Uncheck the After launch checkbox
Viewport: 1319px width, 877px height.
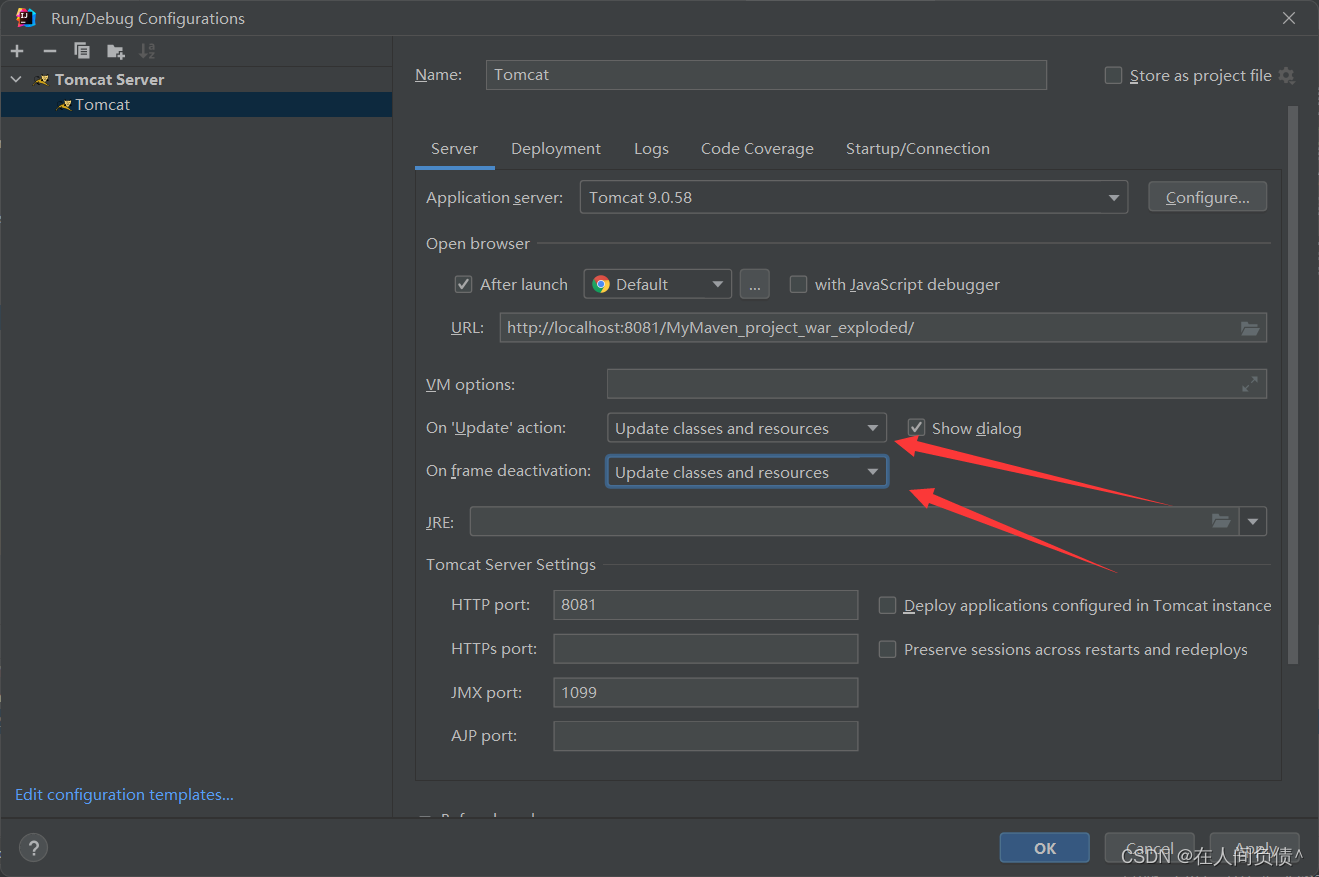[x=463, y=284]
